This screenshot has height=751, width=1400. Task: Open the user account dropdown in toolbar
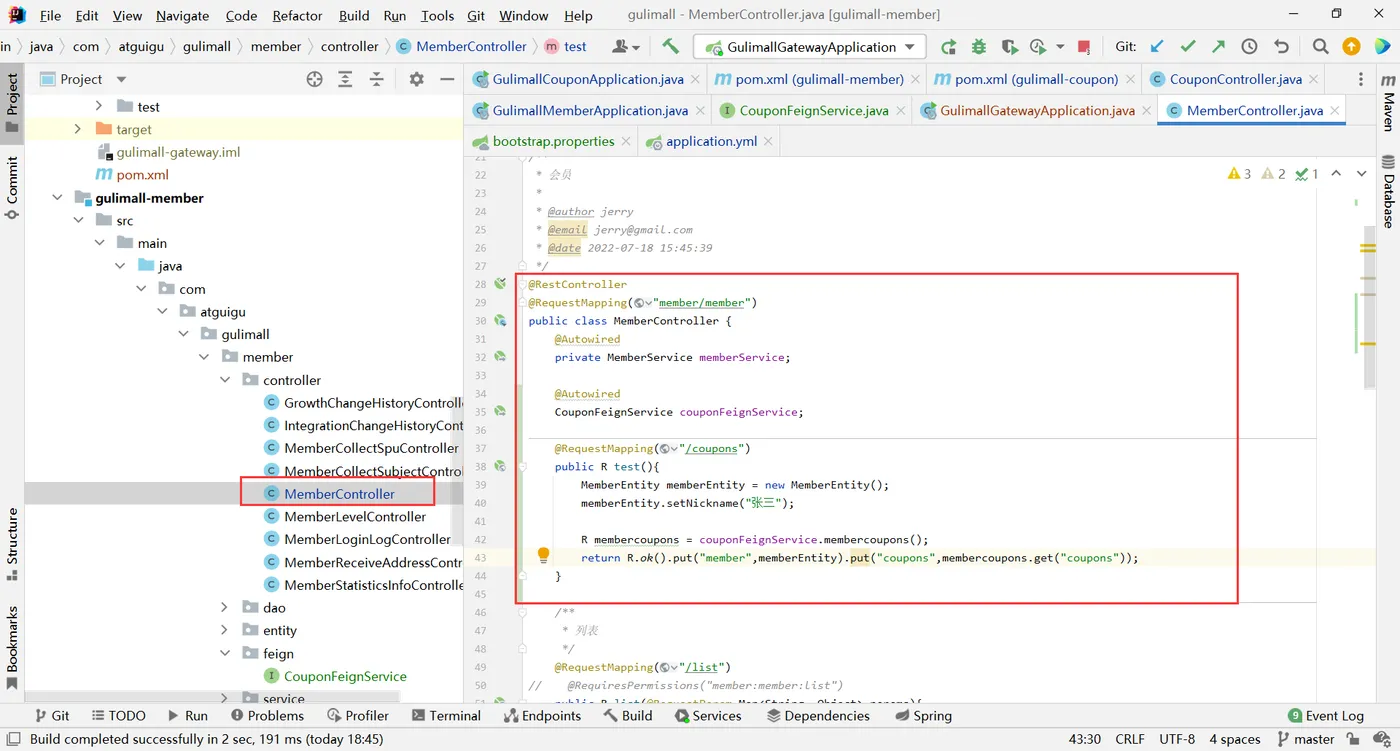[x=626, y=46]
